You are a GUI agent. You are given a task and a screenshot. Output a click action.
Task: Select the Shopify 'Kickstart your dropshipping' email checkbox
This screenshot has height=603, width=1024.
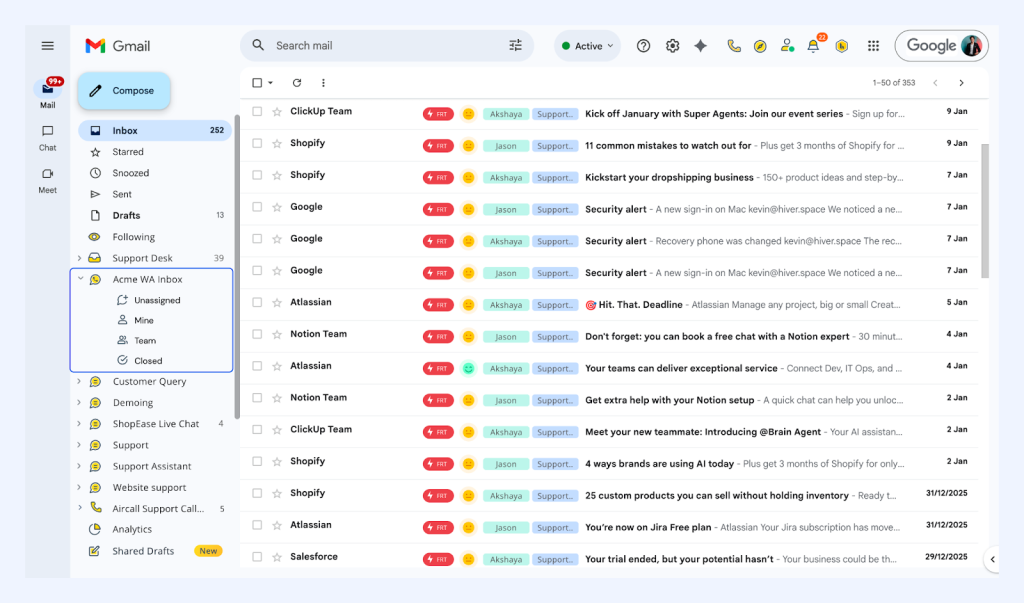tap(257, 175)
